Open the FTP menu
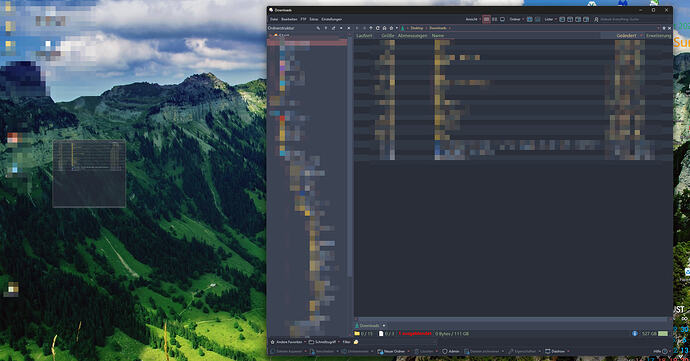 [303, 19]
